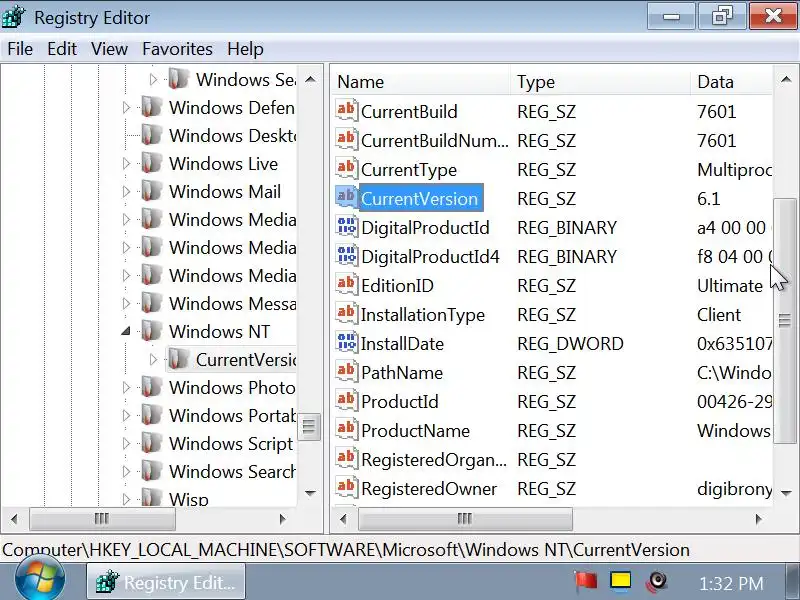
Task: Click the ProductName string value icon
Action: coord(346,431)
